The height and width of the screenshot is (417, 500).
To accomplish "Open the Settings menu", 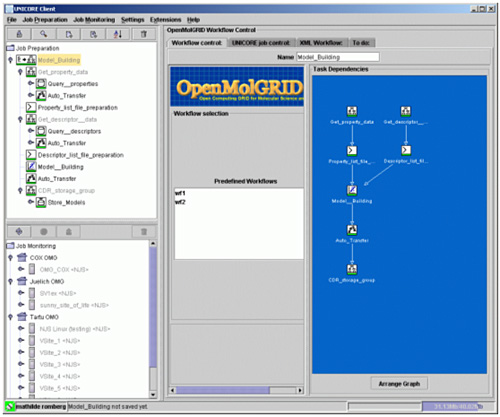I will pyautogui.click(x=132, y=20).
